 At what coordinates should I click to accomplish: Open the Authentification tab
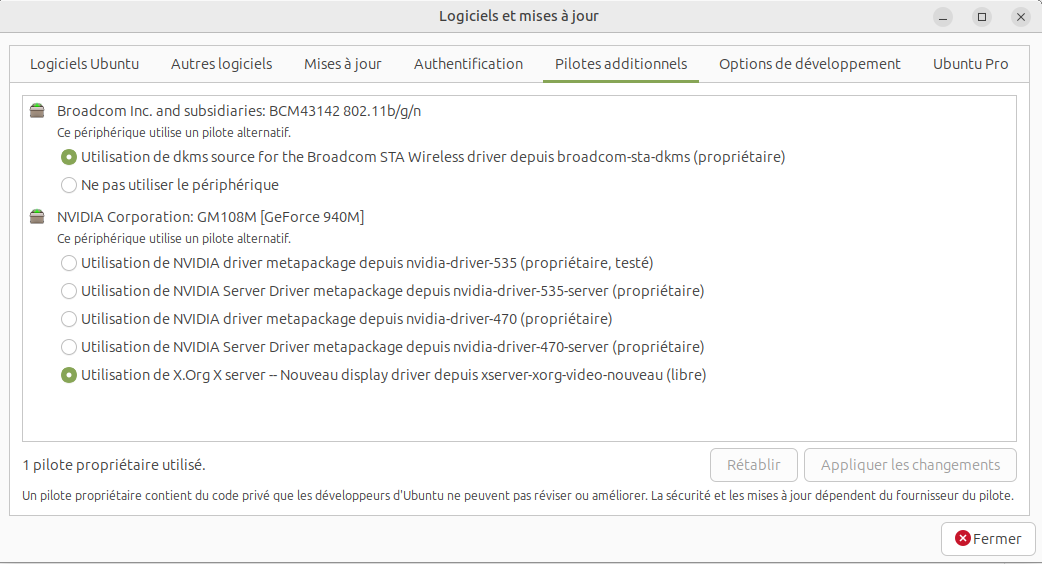[469, 64]
